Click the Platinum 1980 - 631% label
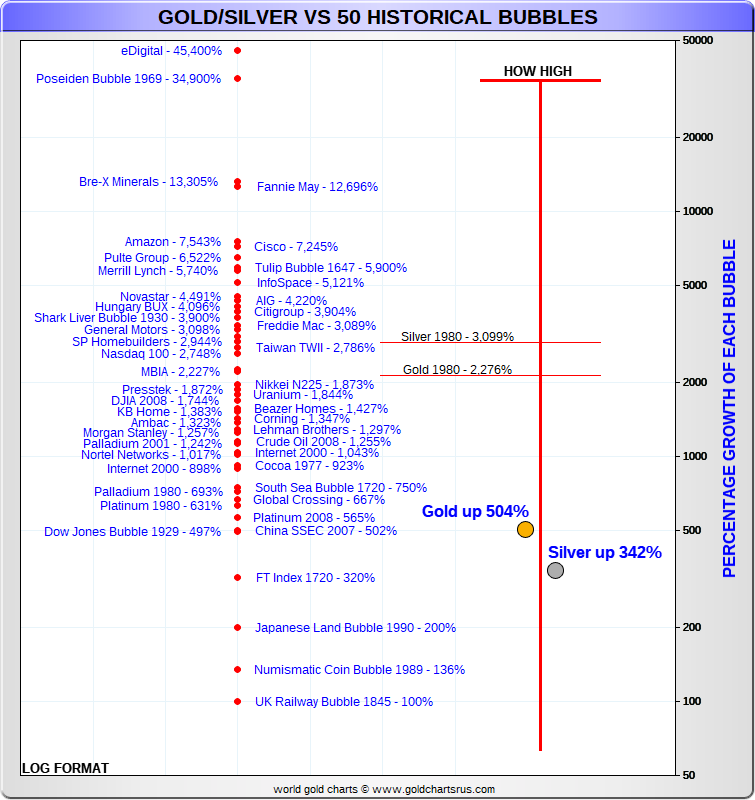Image resolution: width=755 pixels, height=800 pixels. pos(161,506)
